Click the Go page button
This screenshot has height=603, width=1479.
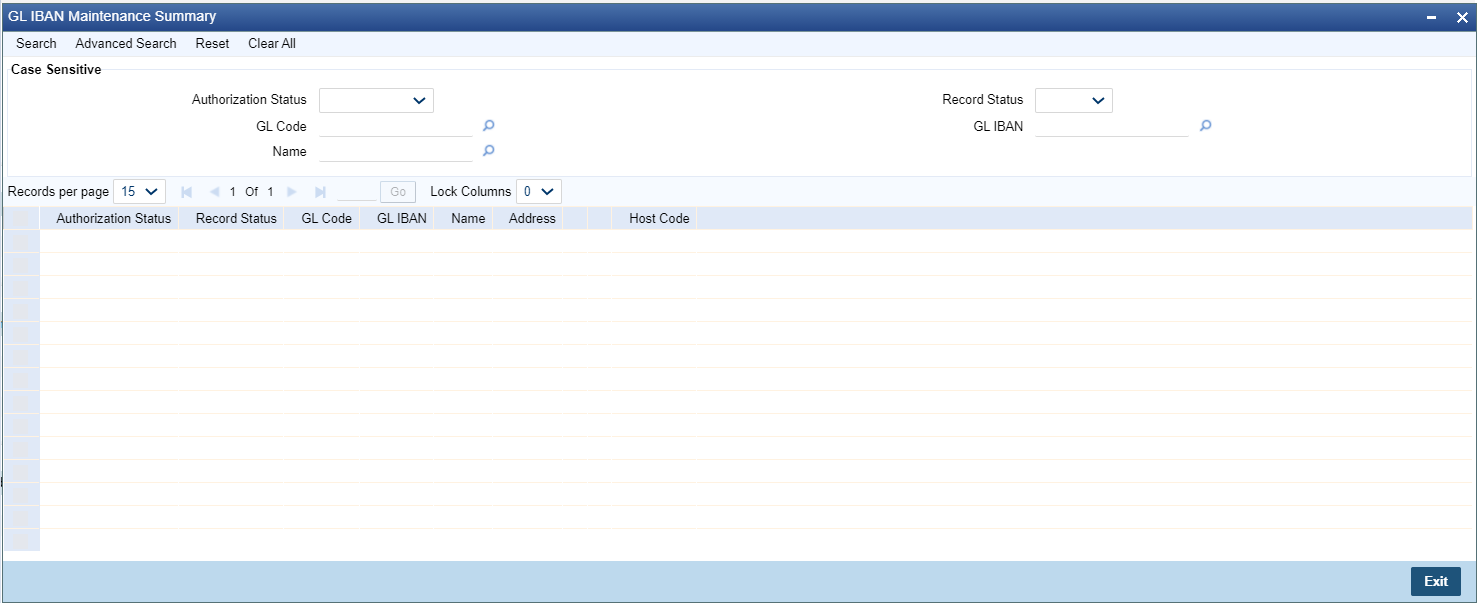point(398,192)
